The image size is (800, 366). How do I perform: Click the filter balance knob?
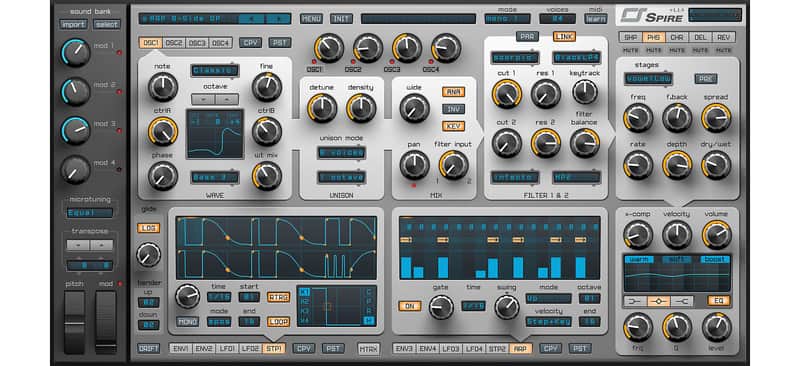coord(585,142)
